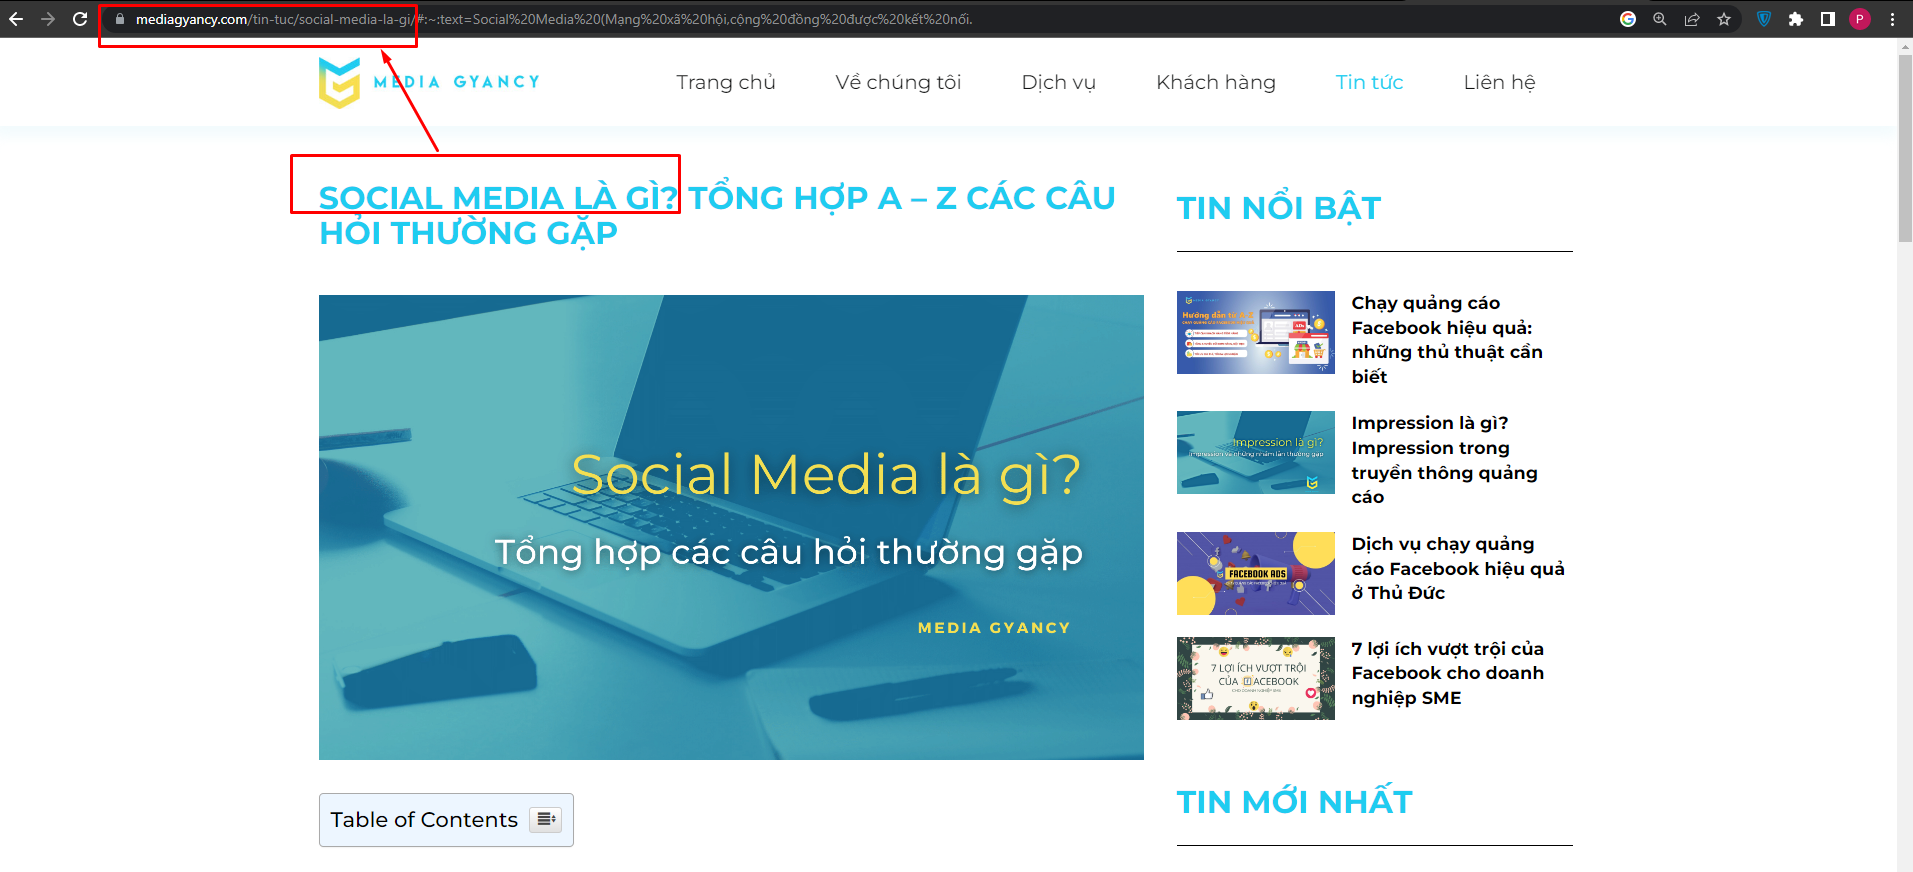Viewport: 1913px width, 872px height.
Task: Open the Khách hàng menu item
Action: tap(1216, 82)
